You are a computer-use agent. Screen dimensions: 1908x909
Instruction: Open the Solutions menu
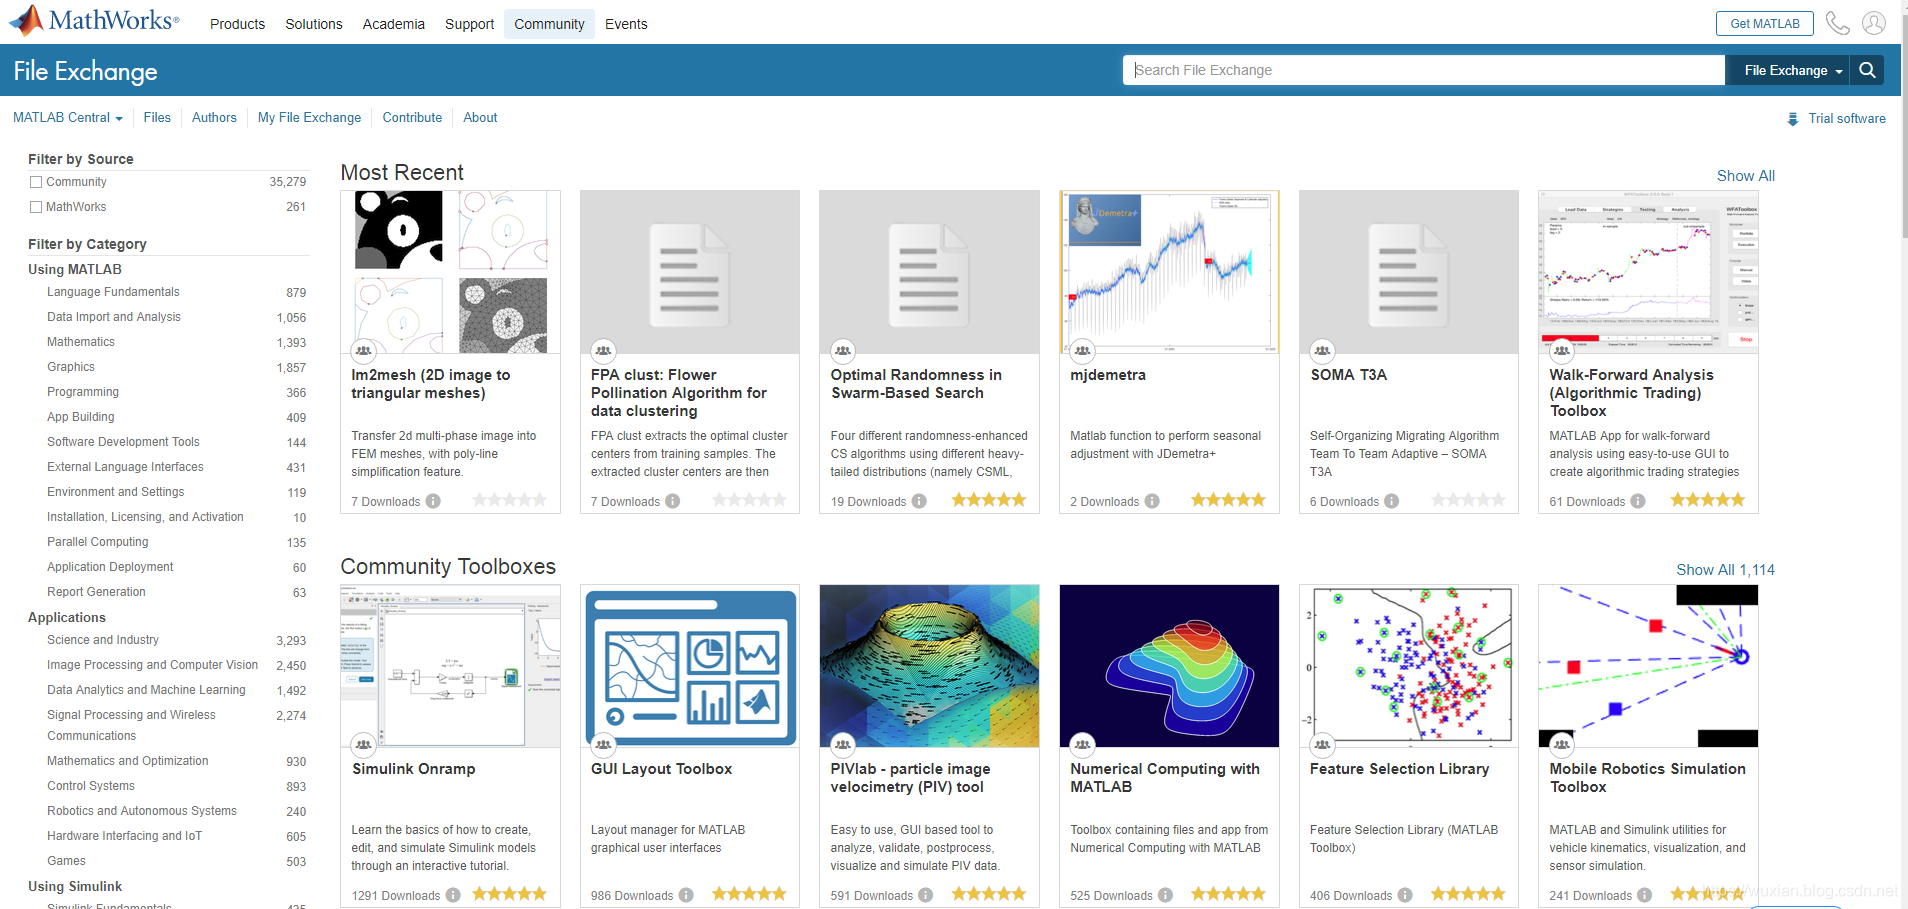click(x=314, y=24)
